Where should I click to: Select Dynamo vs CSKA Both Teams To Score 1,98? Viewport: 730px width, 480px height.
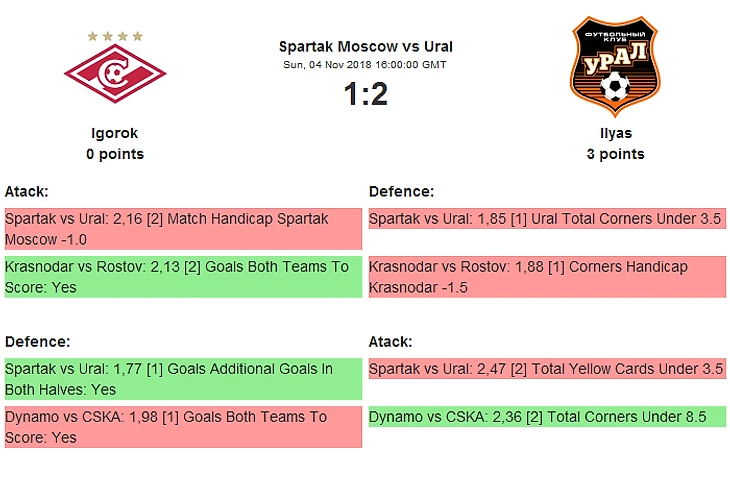[x=183, y=427]
